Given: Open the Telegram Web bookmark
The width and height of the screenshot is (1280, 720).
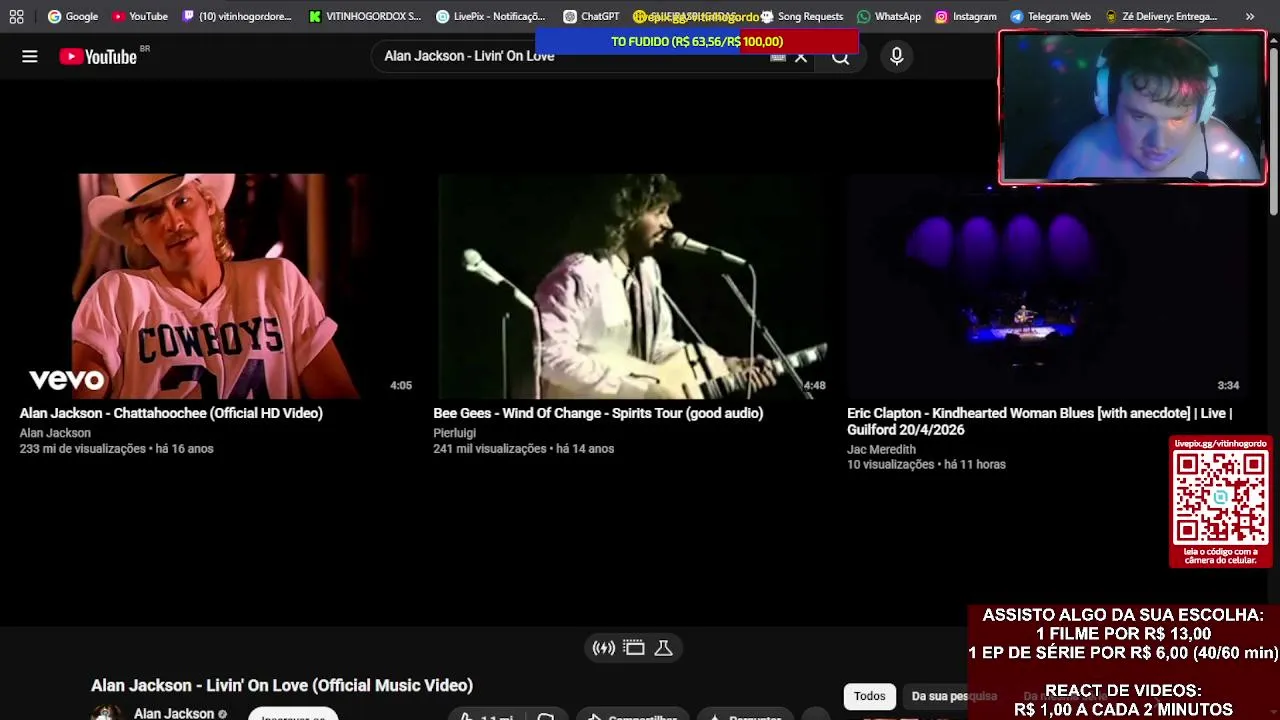Looking at the screenshot, I should (1050, 16).
